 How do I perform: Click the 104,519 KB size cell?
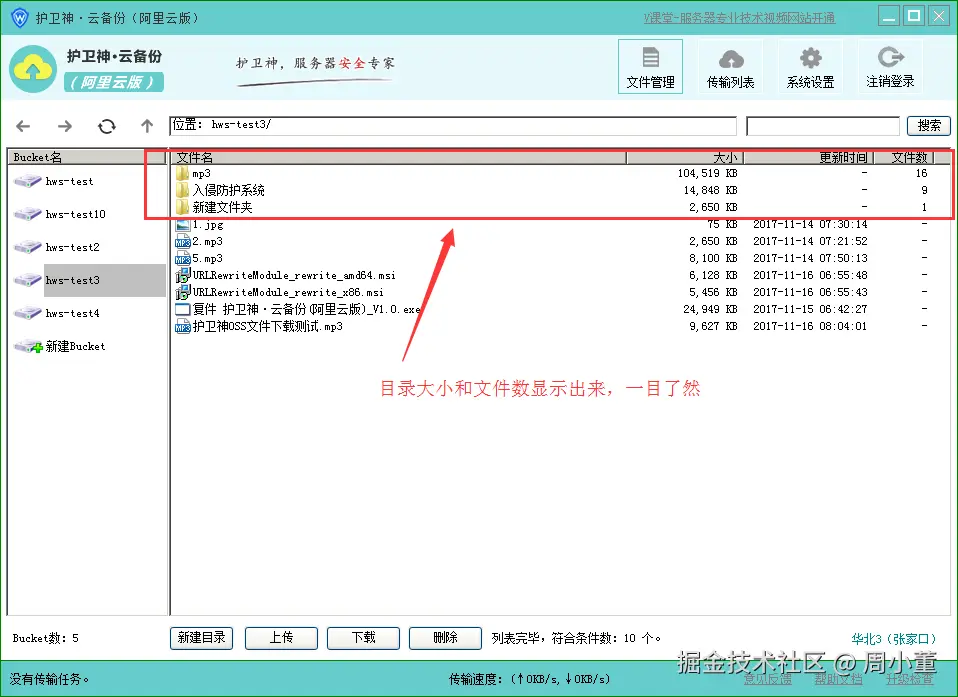click(708, 173)
